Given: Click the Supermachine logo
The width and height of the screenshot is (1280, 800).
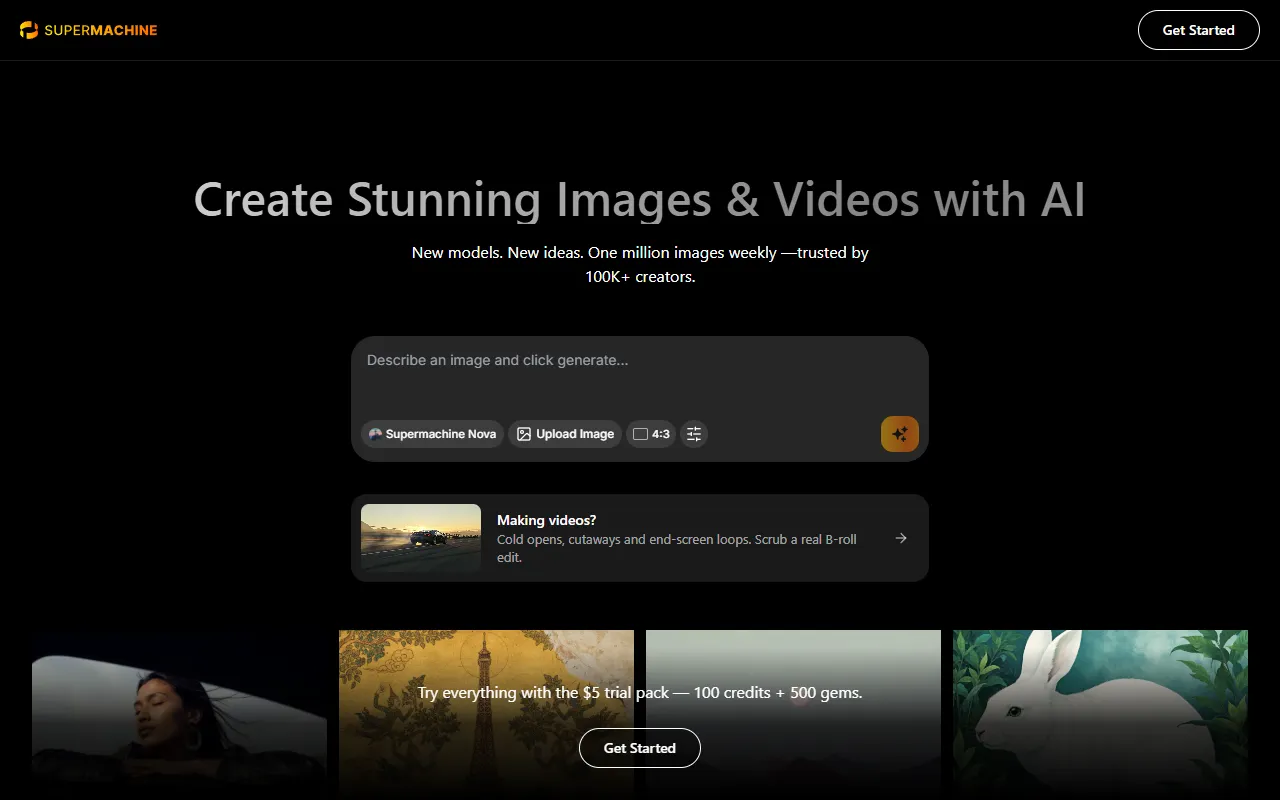Looking at the screenshot, I should [88, 30].
